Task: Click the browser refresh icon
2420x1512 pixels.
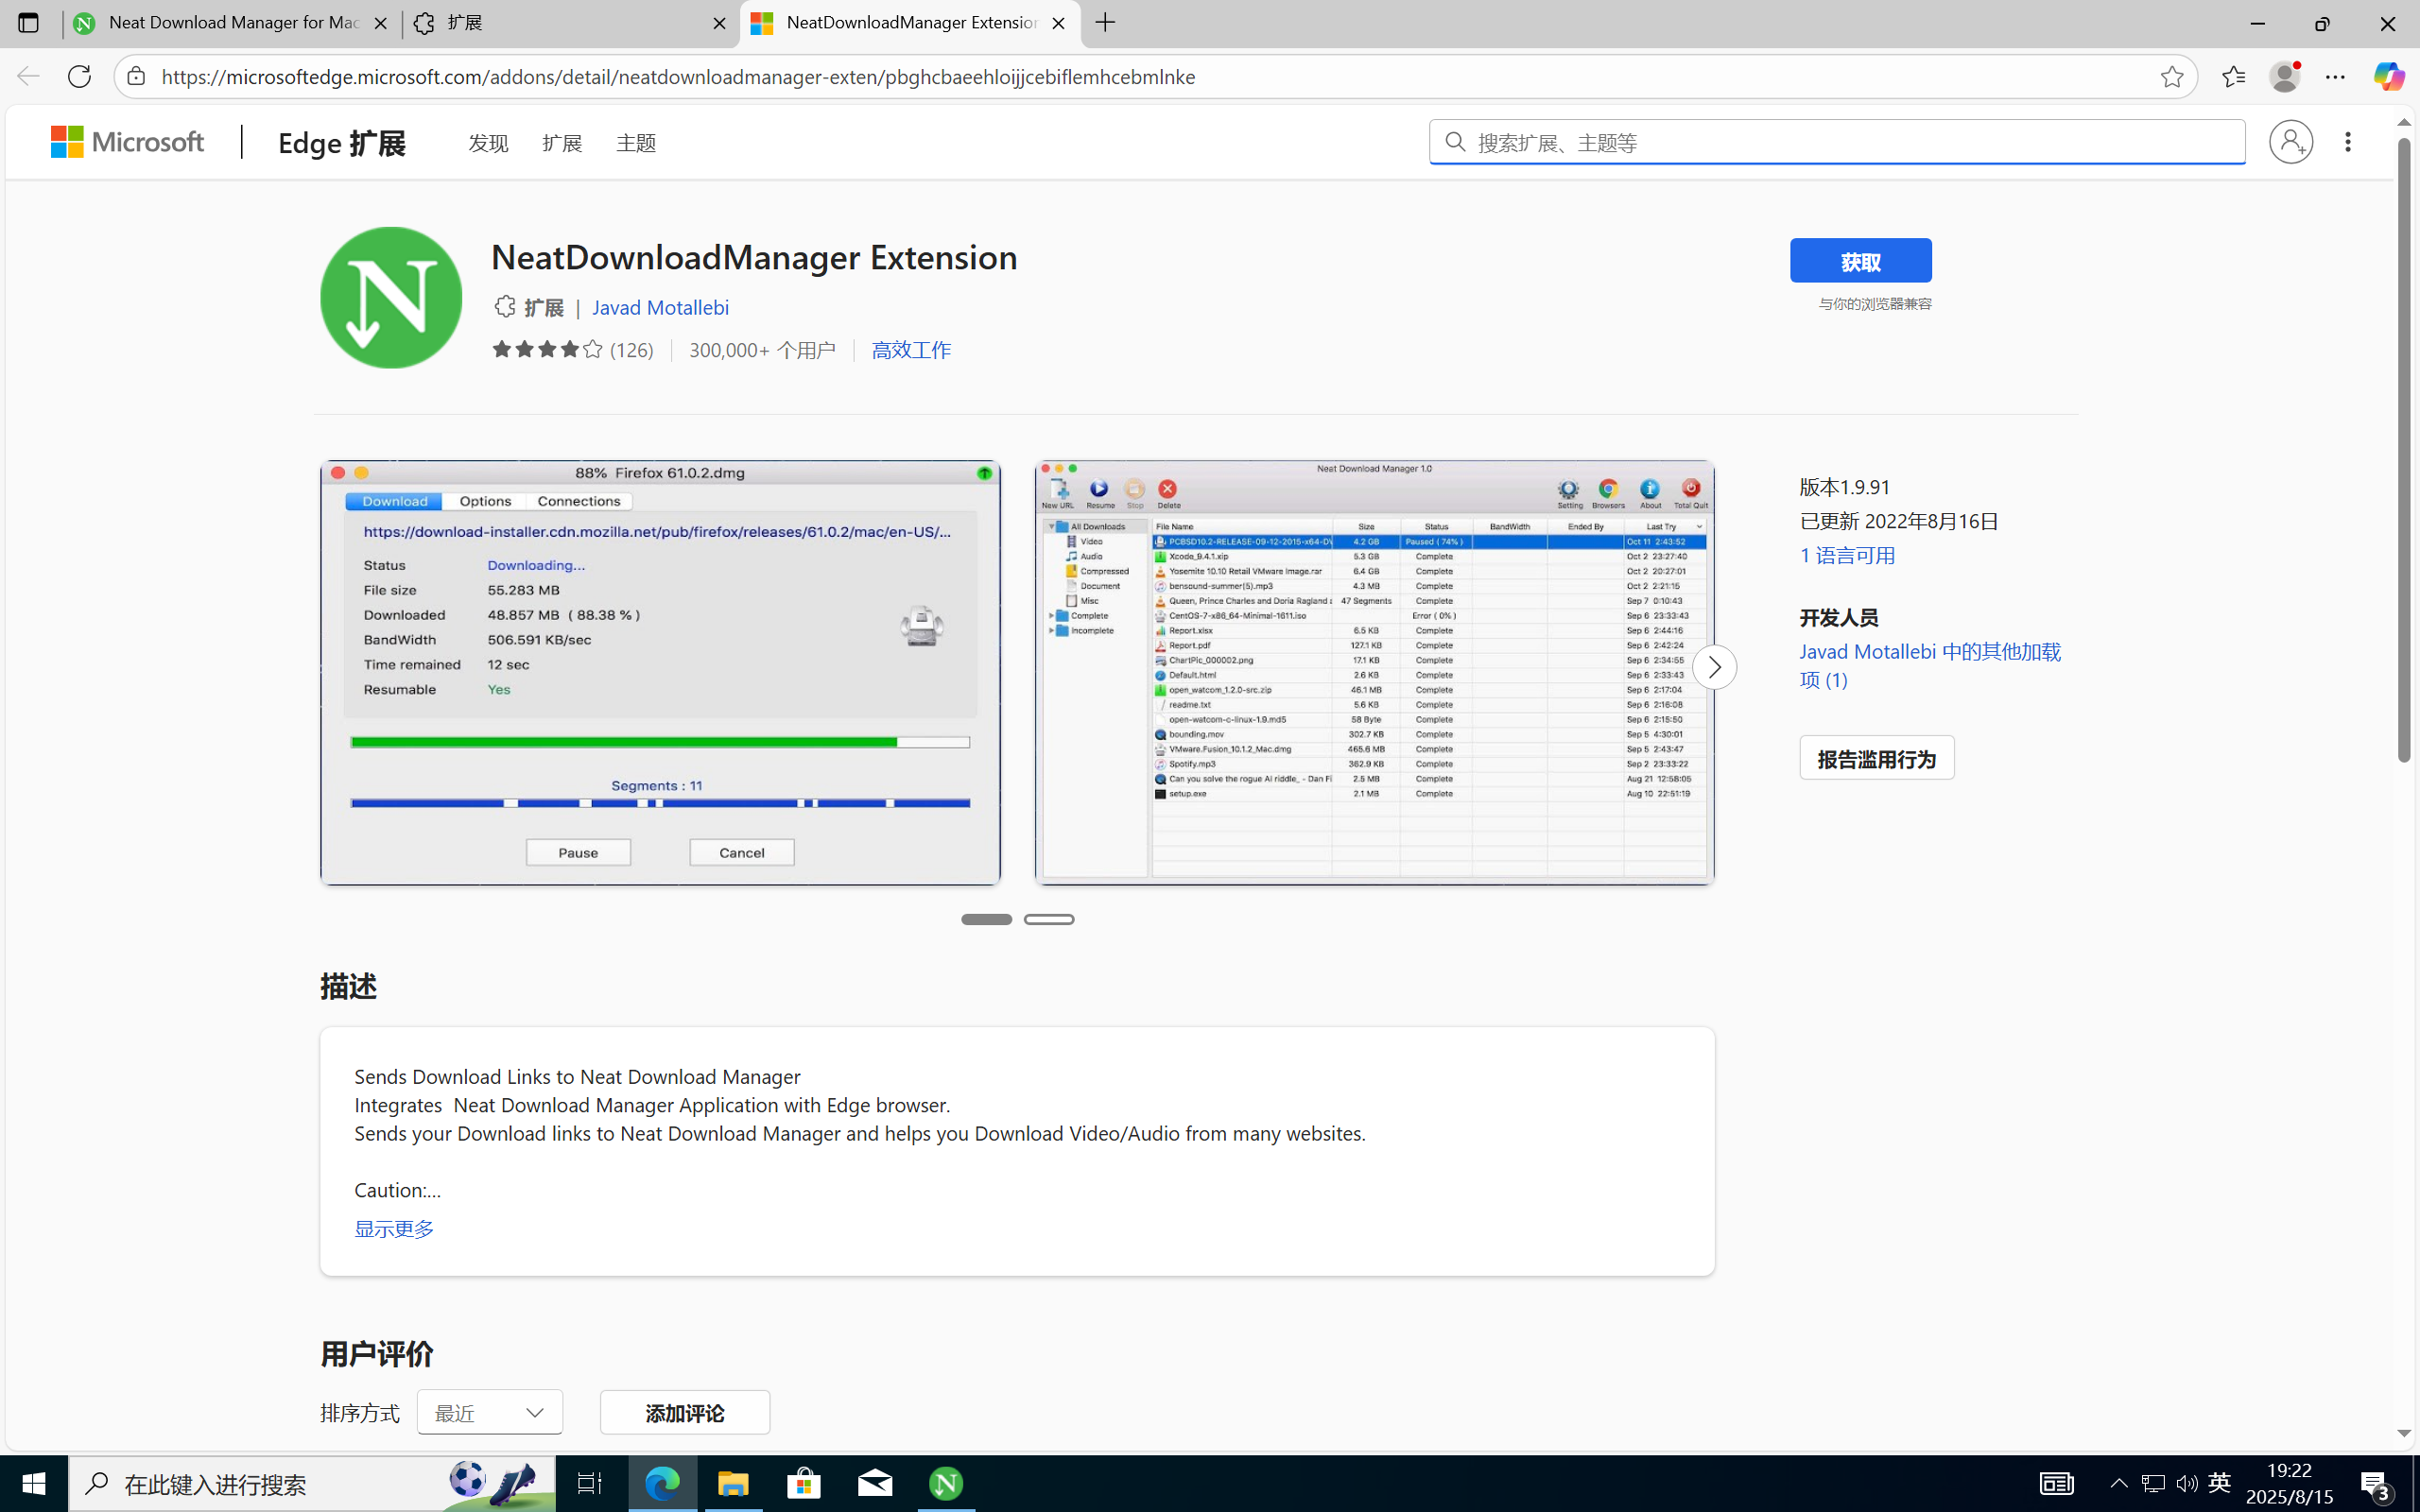Action: 79,77
